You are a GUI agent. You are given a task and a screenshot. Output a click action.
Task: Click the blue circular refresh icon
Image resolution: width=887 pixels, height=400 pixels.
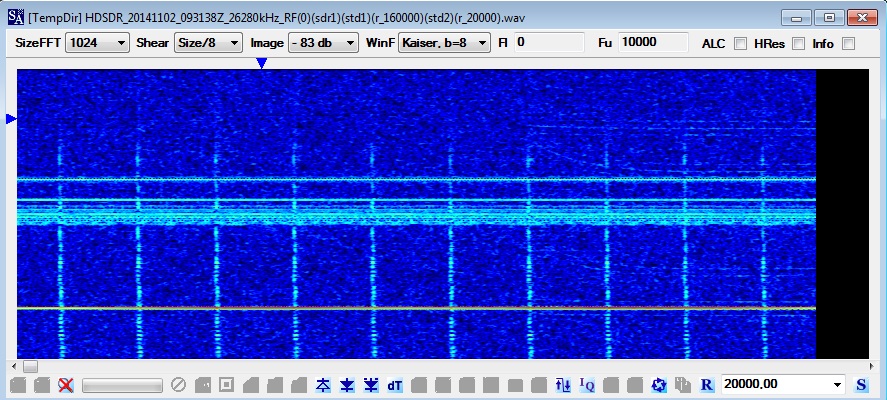659,385
